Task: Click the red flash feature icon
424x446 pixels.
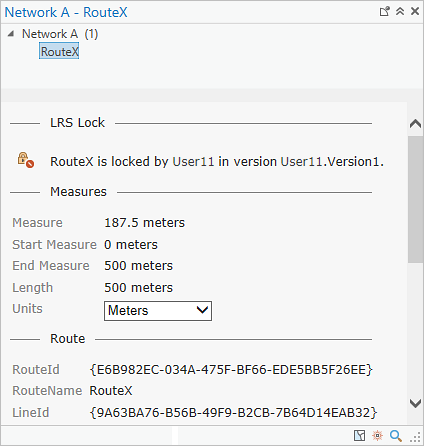Action: click(377, 435)
